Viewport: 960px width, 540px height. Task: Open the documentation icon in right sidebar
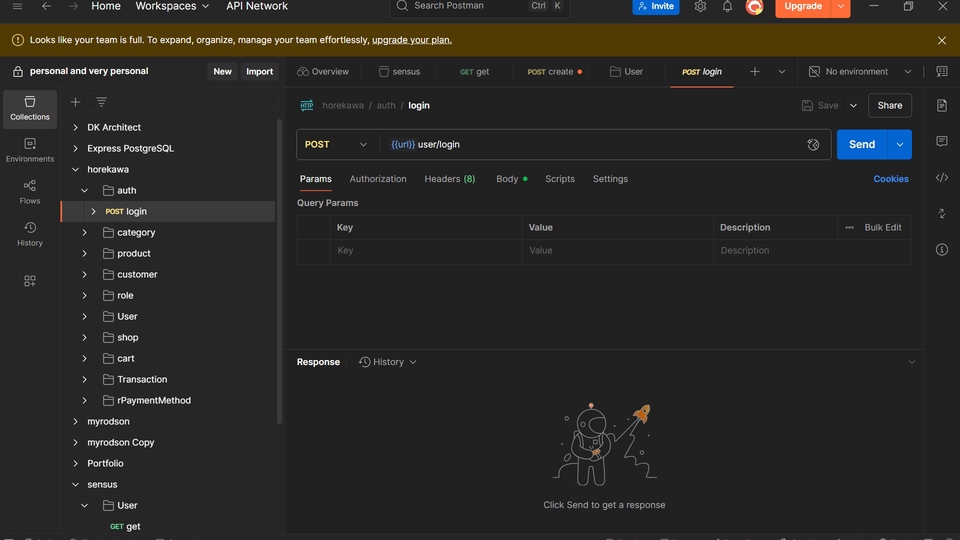point(942,105)
